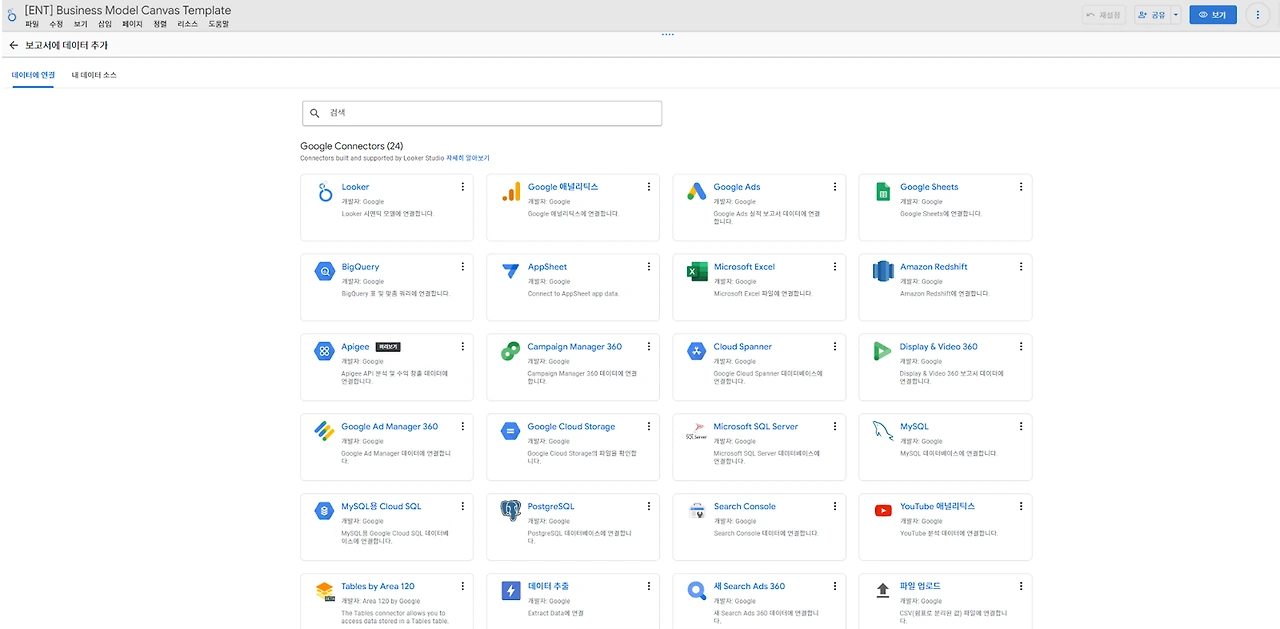Open three-dot menu on 파일 업로드 card
The height and width of the screenshot is (629, 1280).
(x=1020, y=587)
